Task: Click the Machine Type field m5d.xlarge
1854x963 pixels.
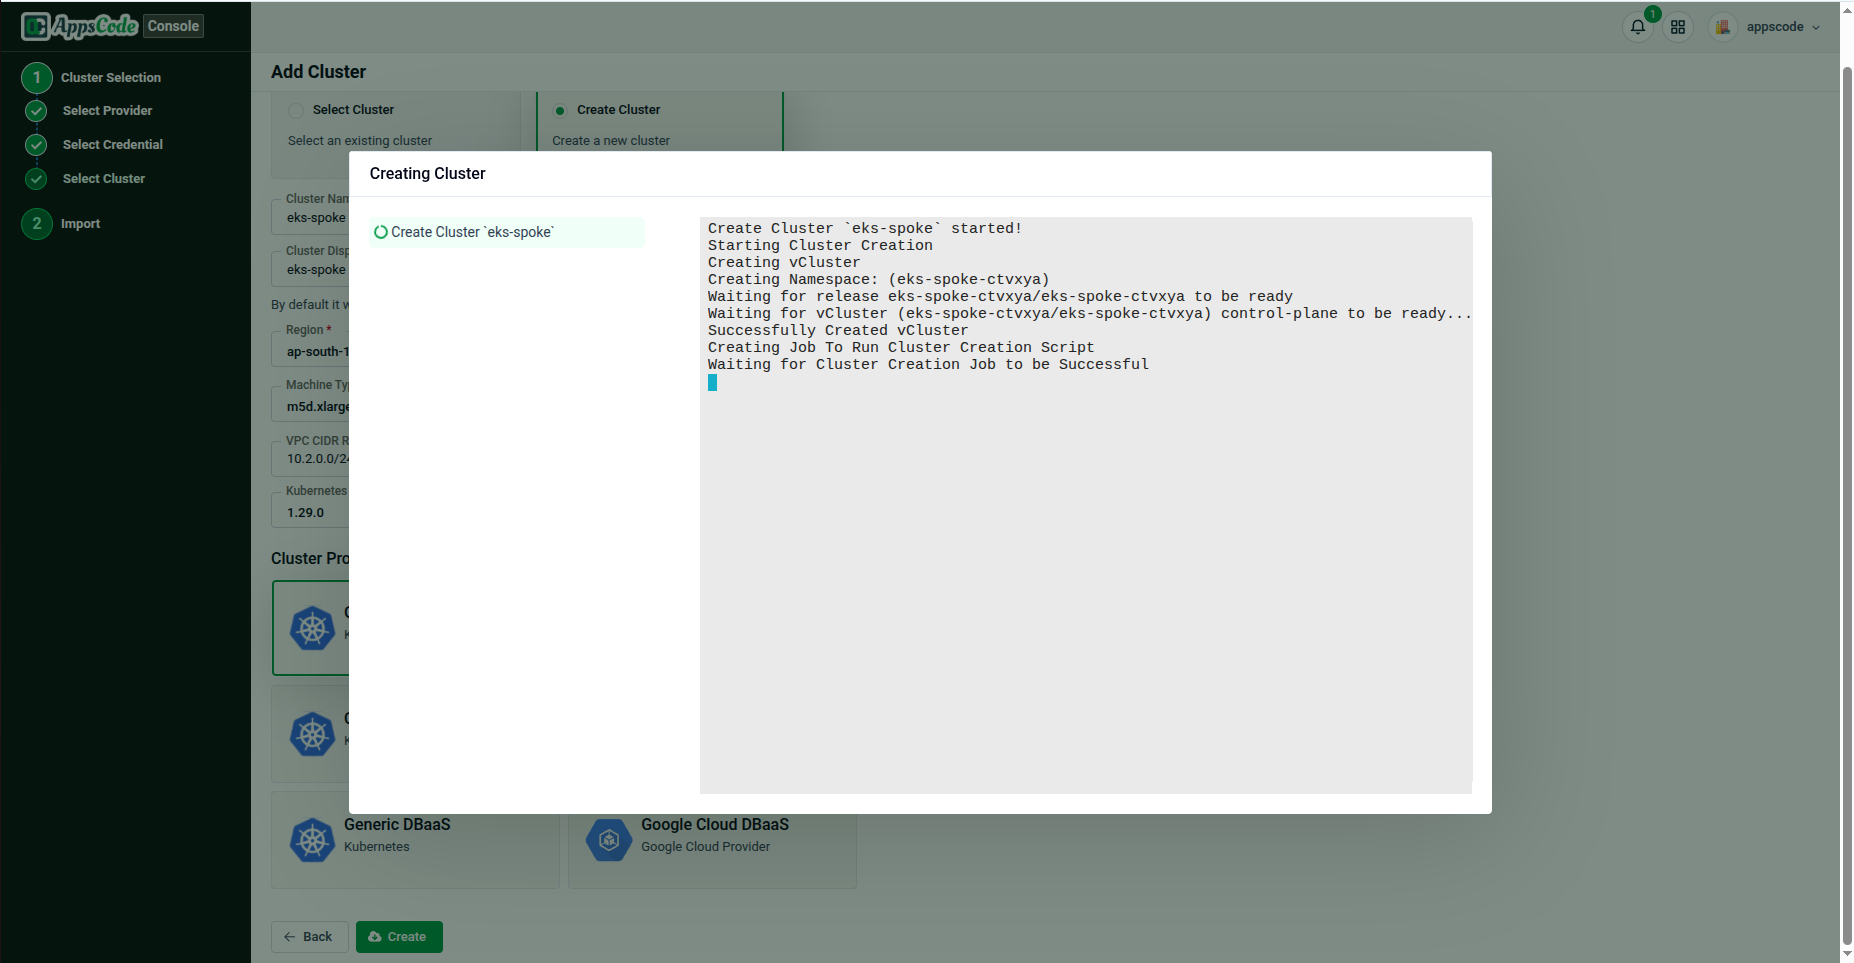Action: [311, 404]
